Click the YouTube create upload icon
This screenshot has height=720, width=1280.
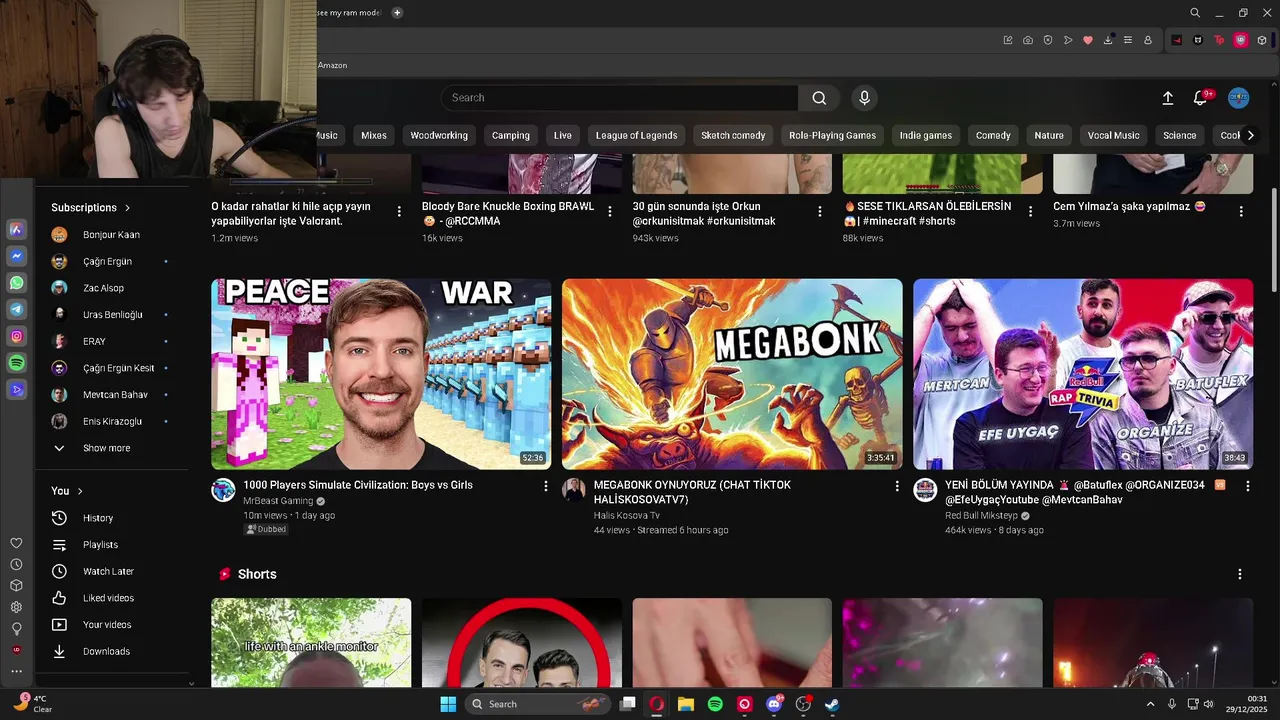[x=1167, y=97]
